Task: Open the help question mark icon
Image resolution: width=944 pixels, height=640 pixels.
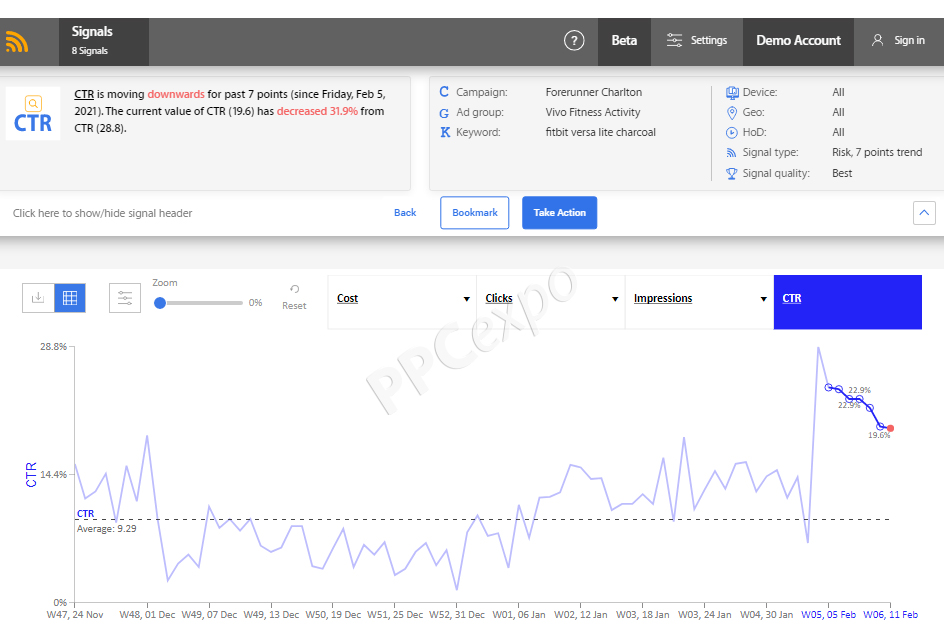Action: pos(573,41)
